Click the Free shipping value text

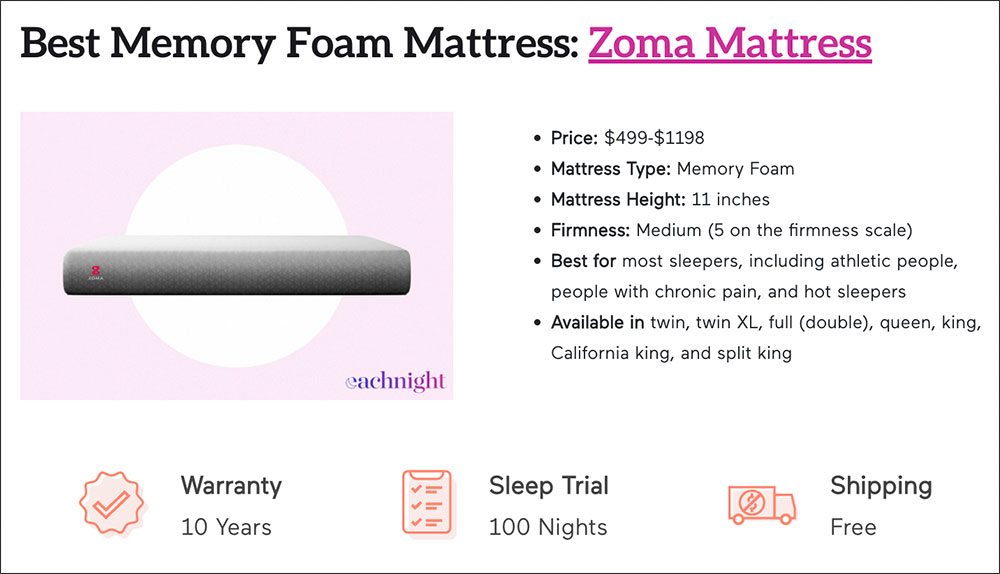tap(853, 527)
